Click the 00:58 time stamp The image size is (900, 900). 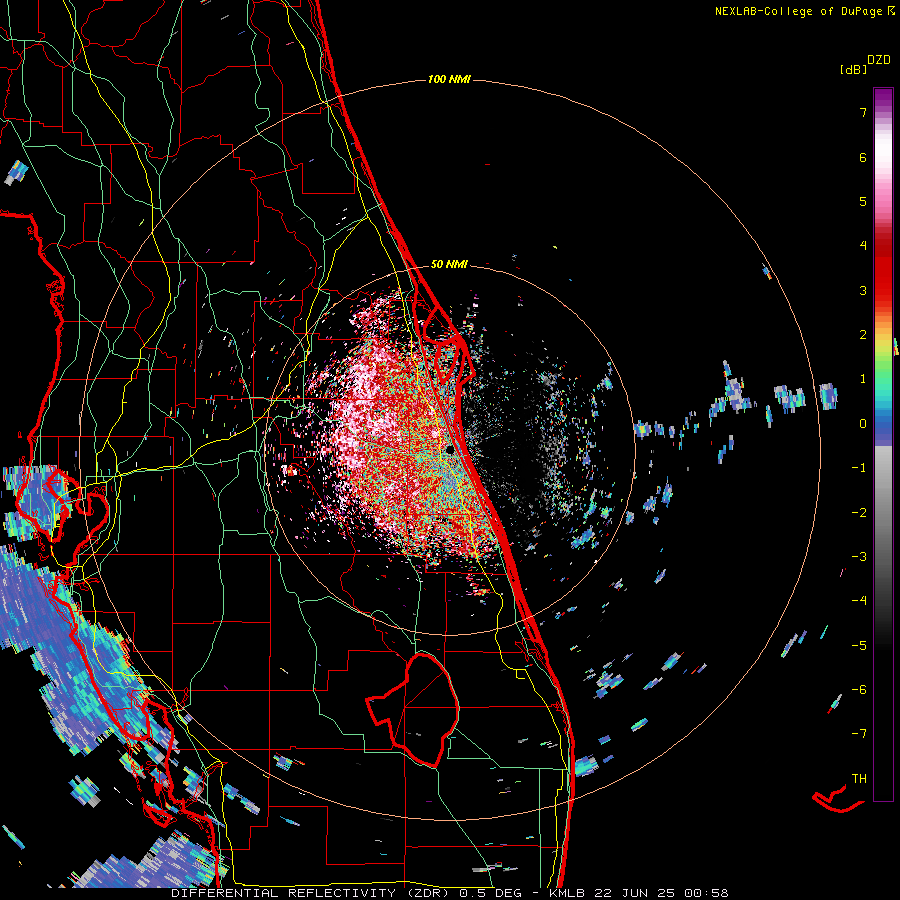707,893
